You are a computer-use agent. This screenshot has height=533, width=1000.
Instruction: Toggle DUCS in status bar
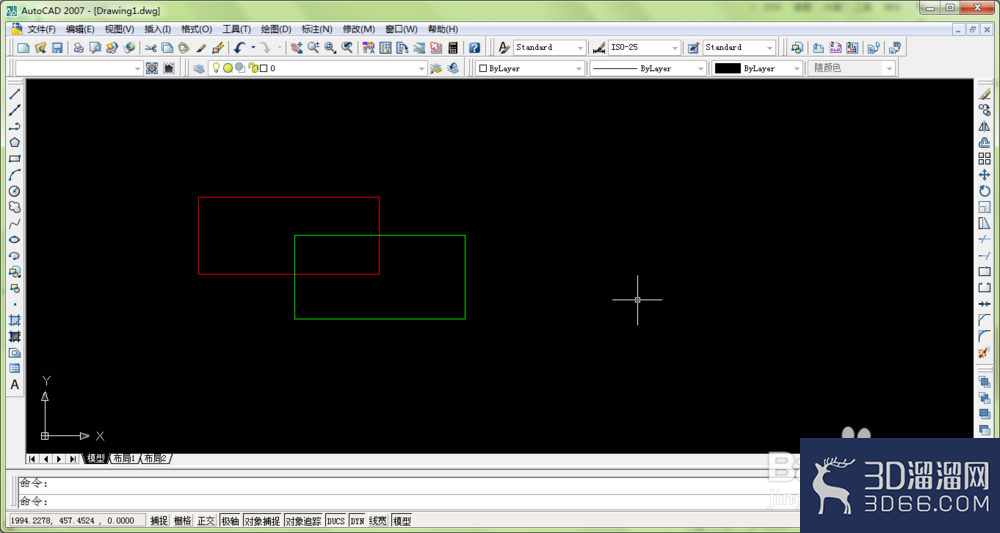[336, 521]
